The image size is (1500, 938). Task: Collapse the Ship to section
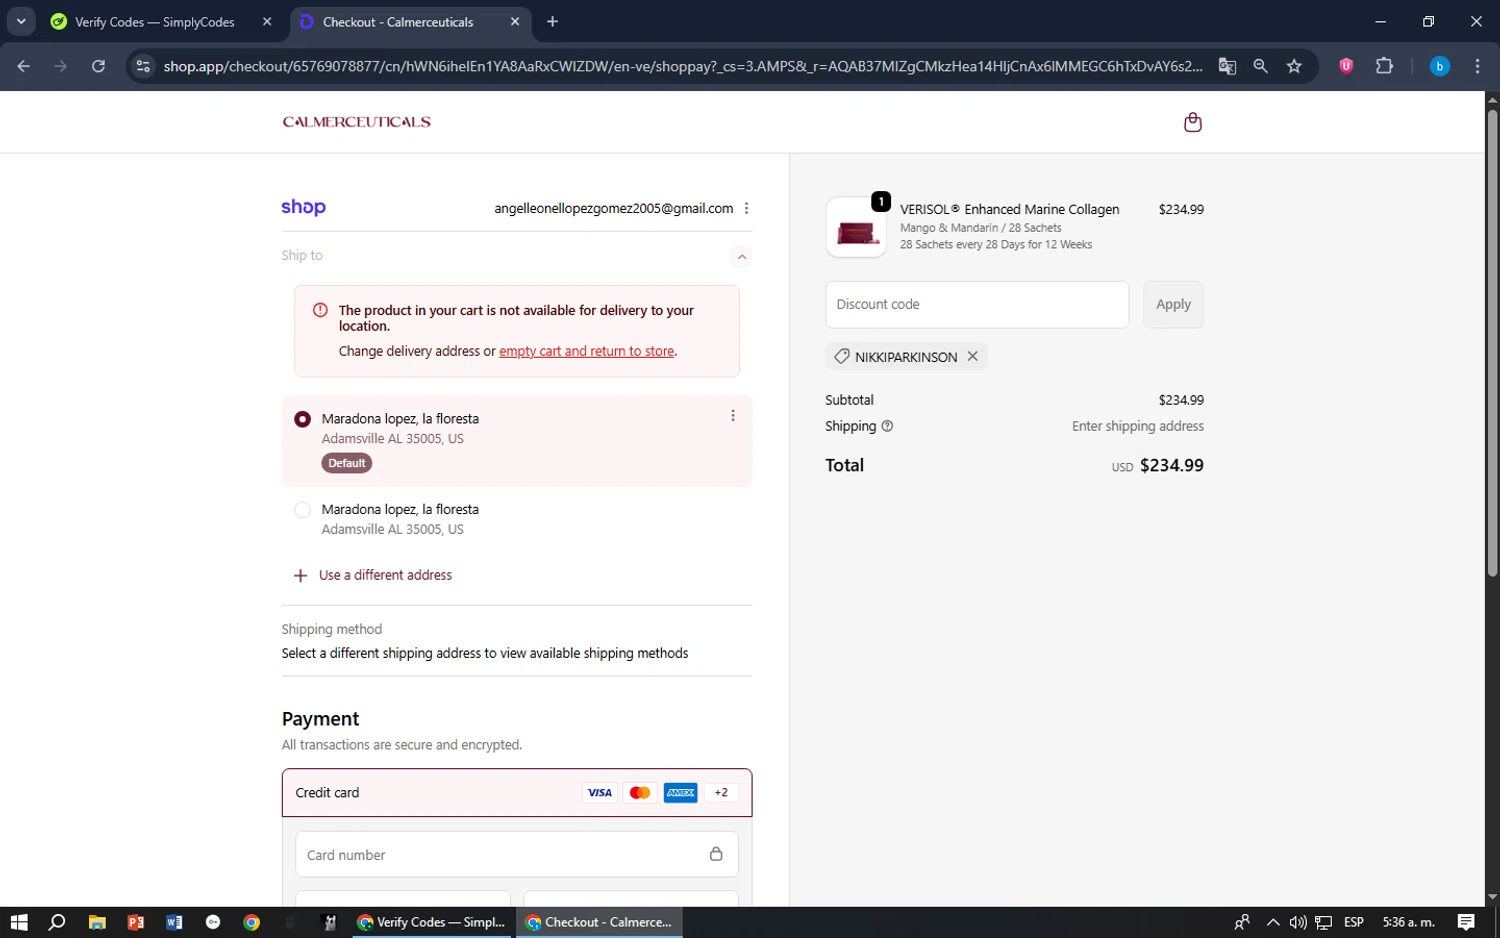point(741,256)
